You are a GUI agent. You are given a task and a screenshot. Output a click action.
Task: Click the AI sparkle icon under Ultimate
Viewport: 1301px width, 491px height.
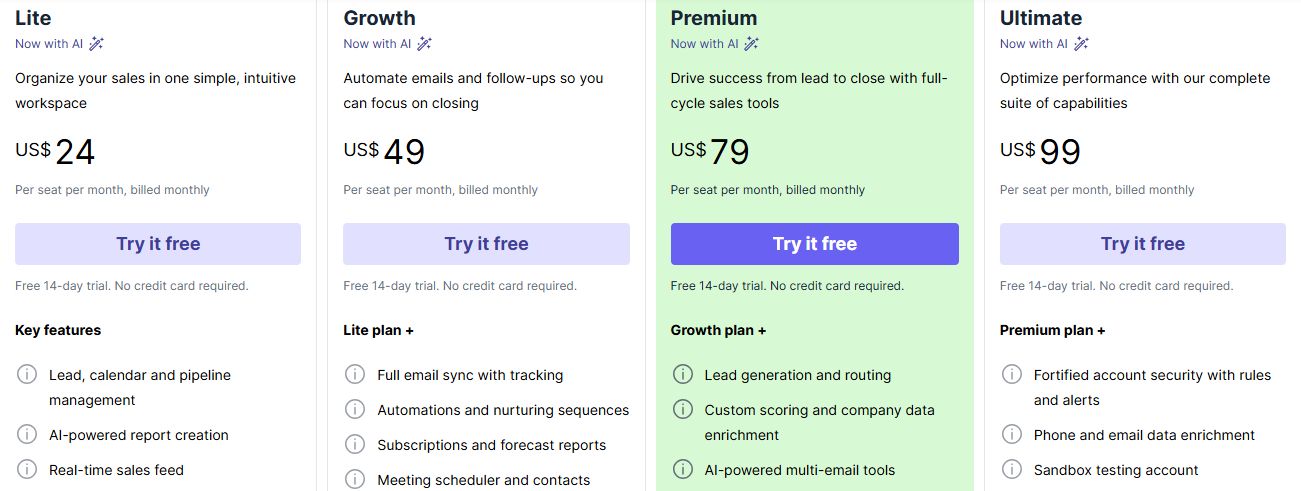point(1081,43)
